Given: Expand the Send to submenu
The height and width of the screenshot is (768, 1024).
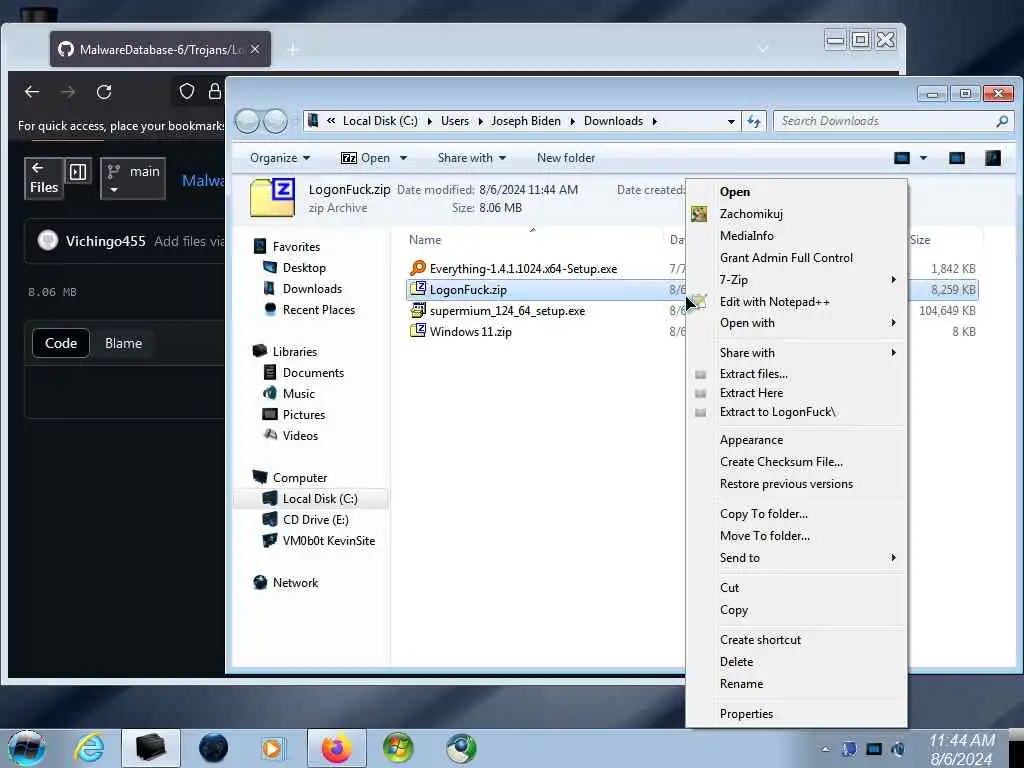Looking at the screenshot, I should click(797, 558).
